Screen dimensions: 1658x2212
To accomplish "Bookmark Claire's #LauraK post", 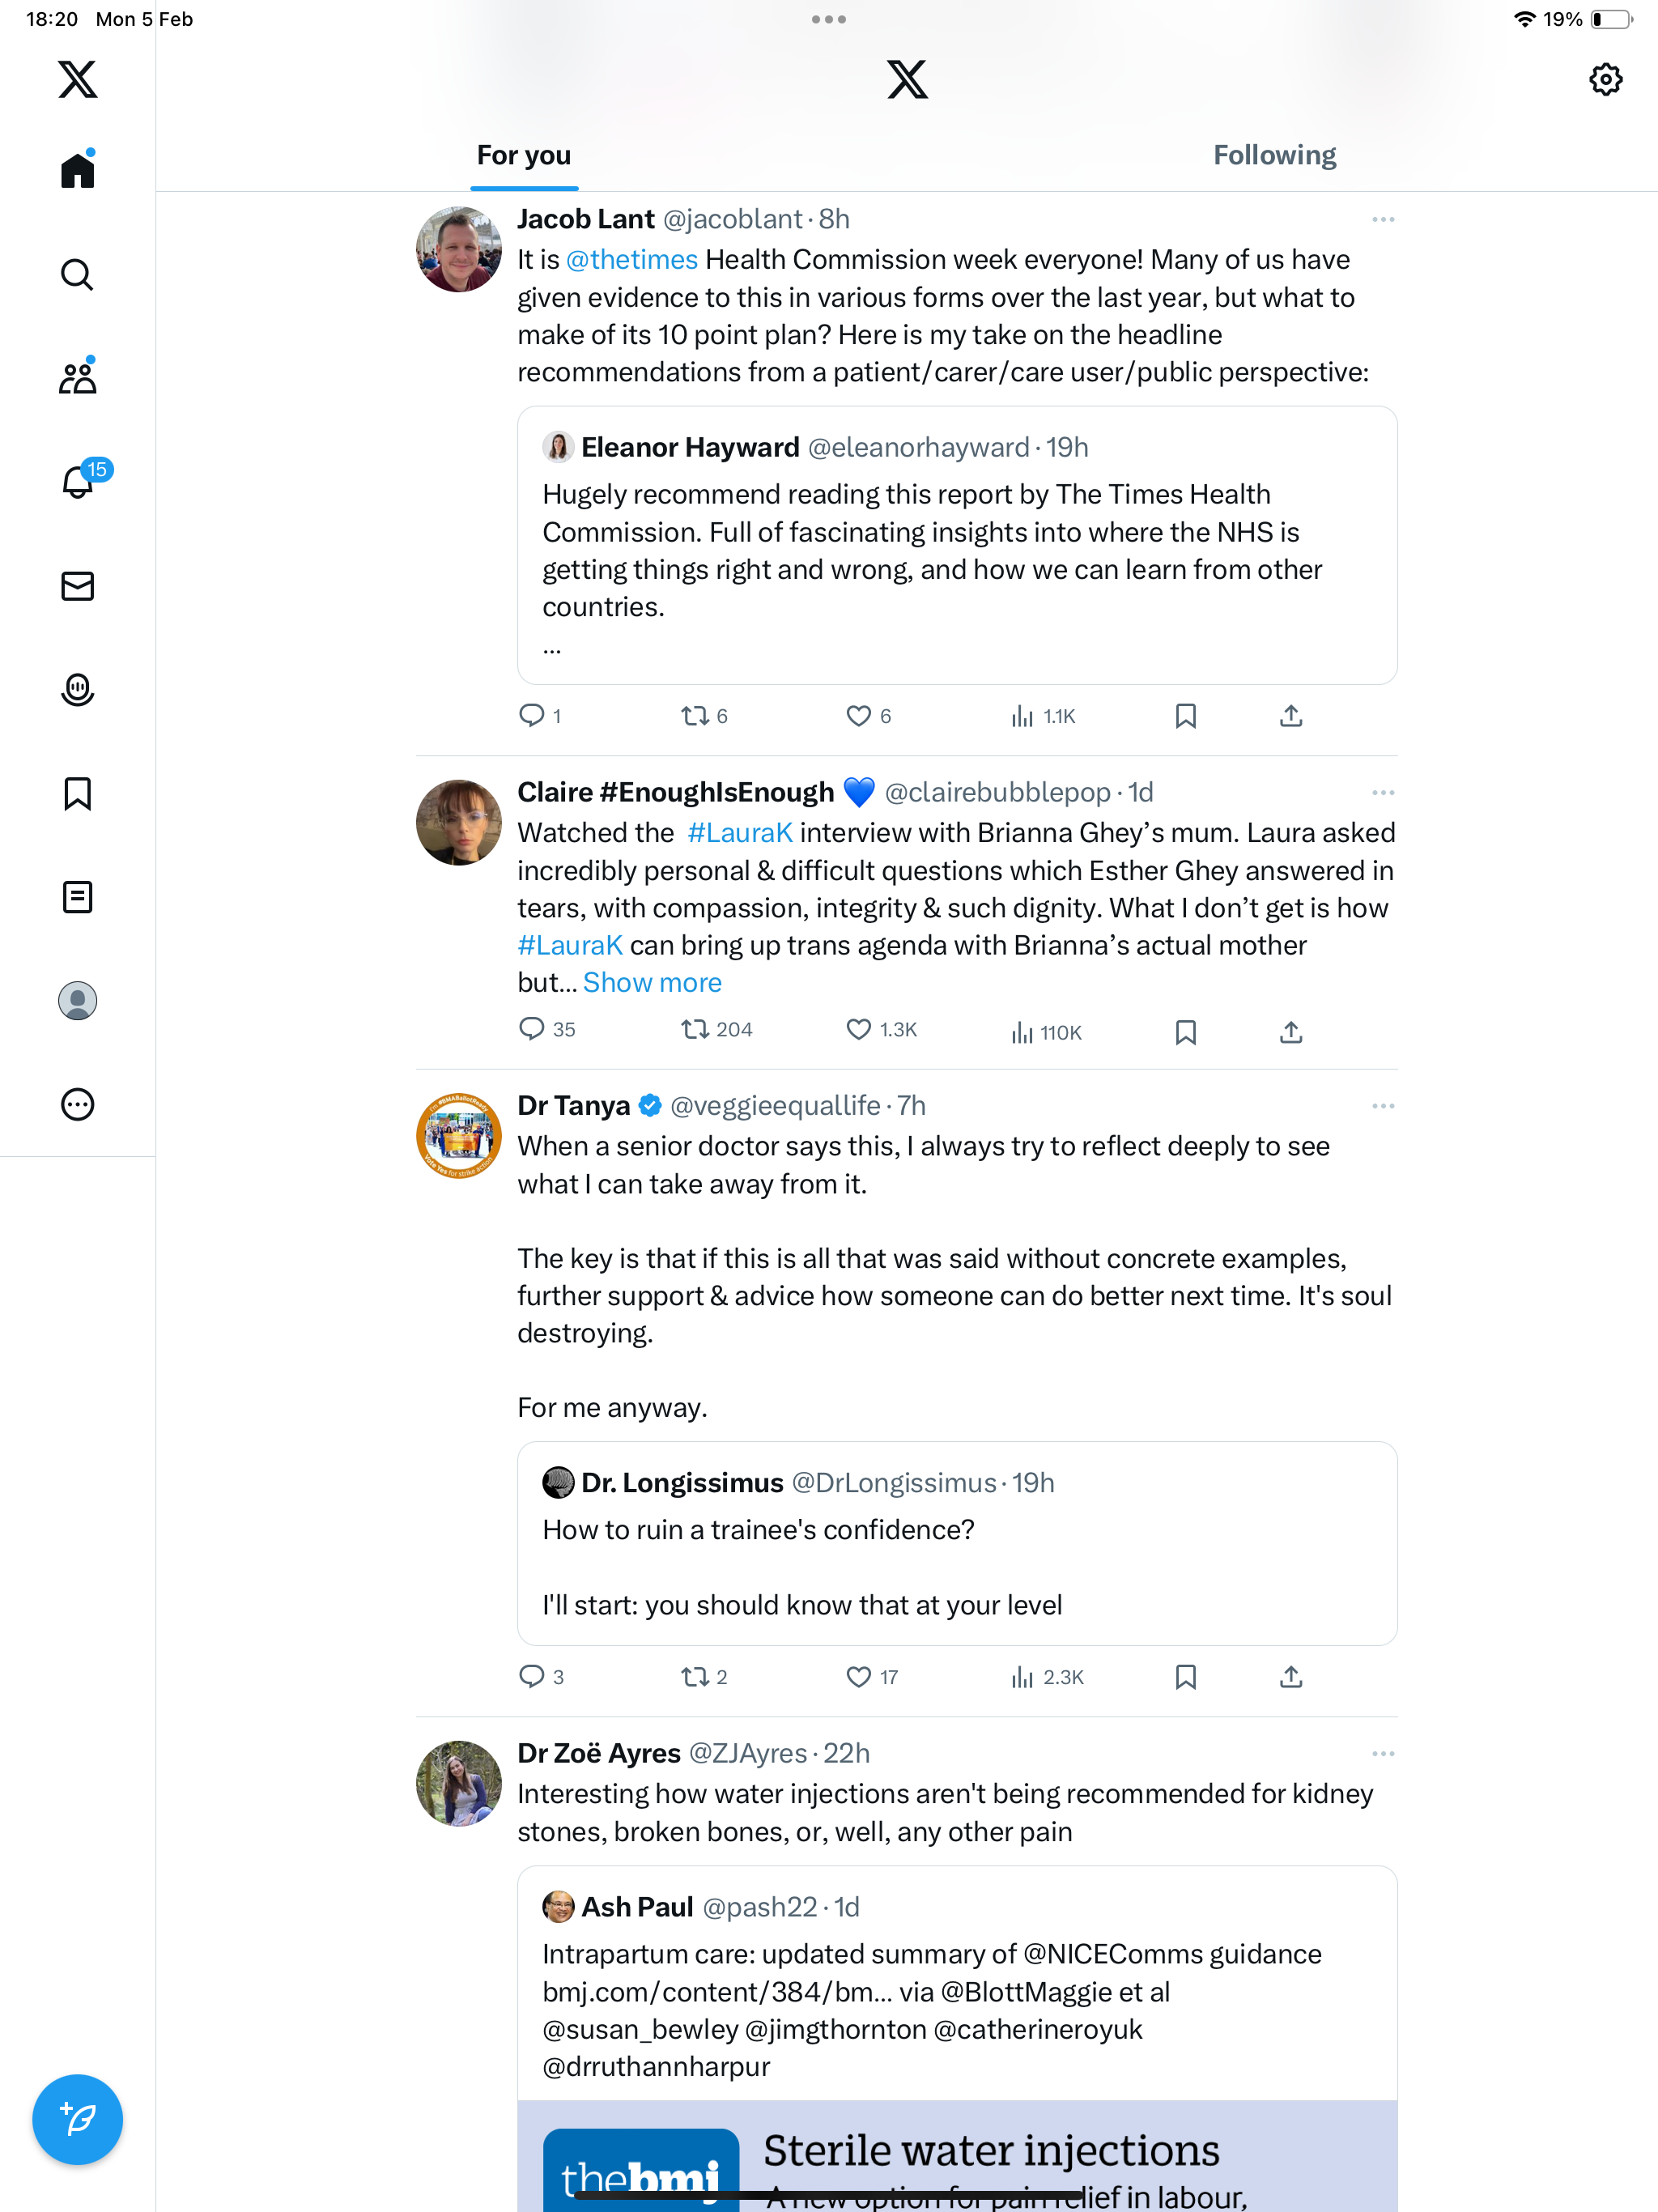I will click(x=1185, y=1032).
